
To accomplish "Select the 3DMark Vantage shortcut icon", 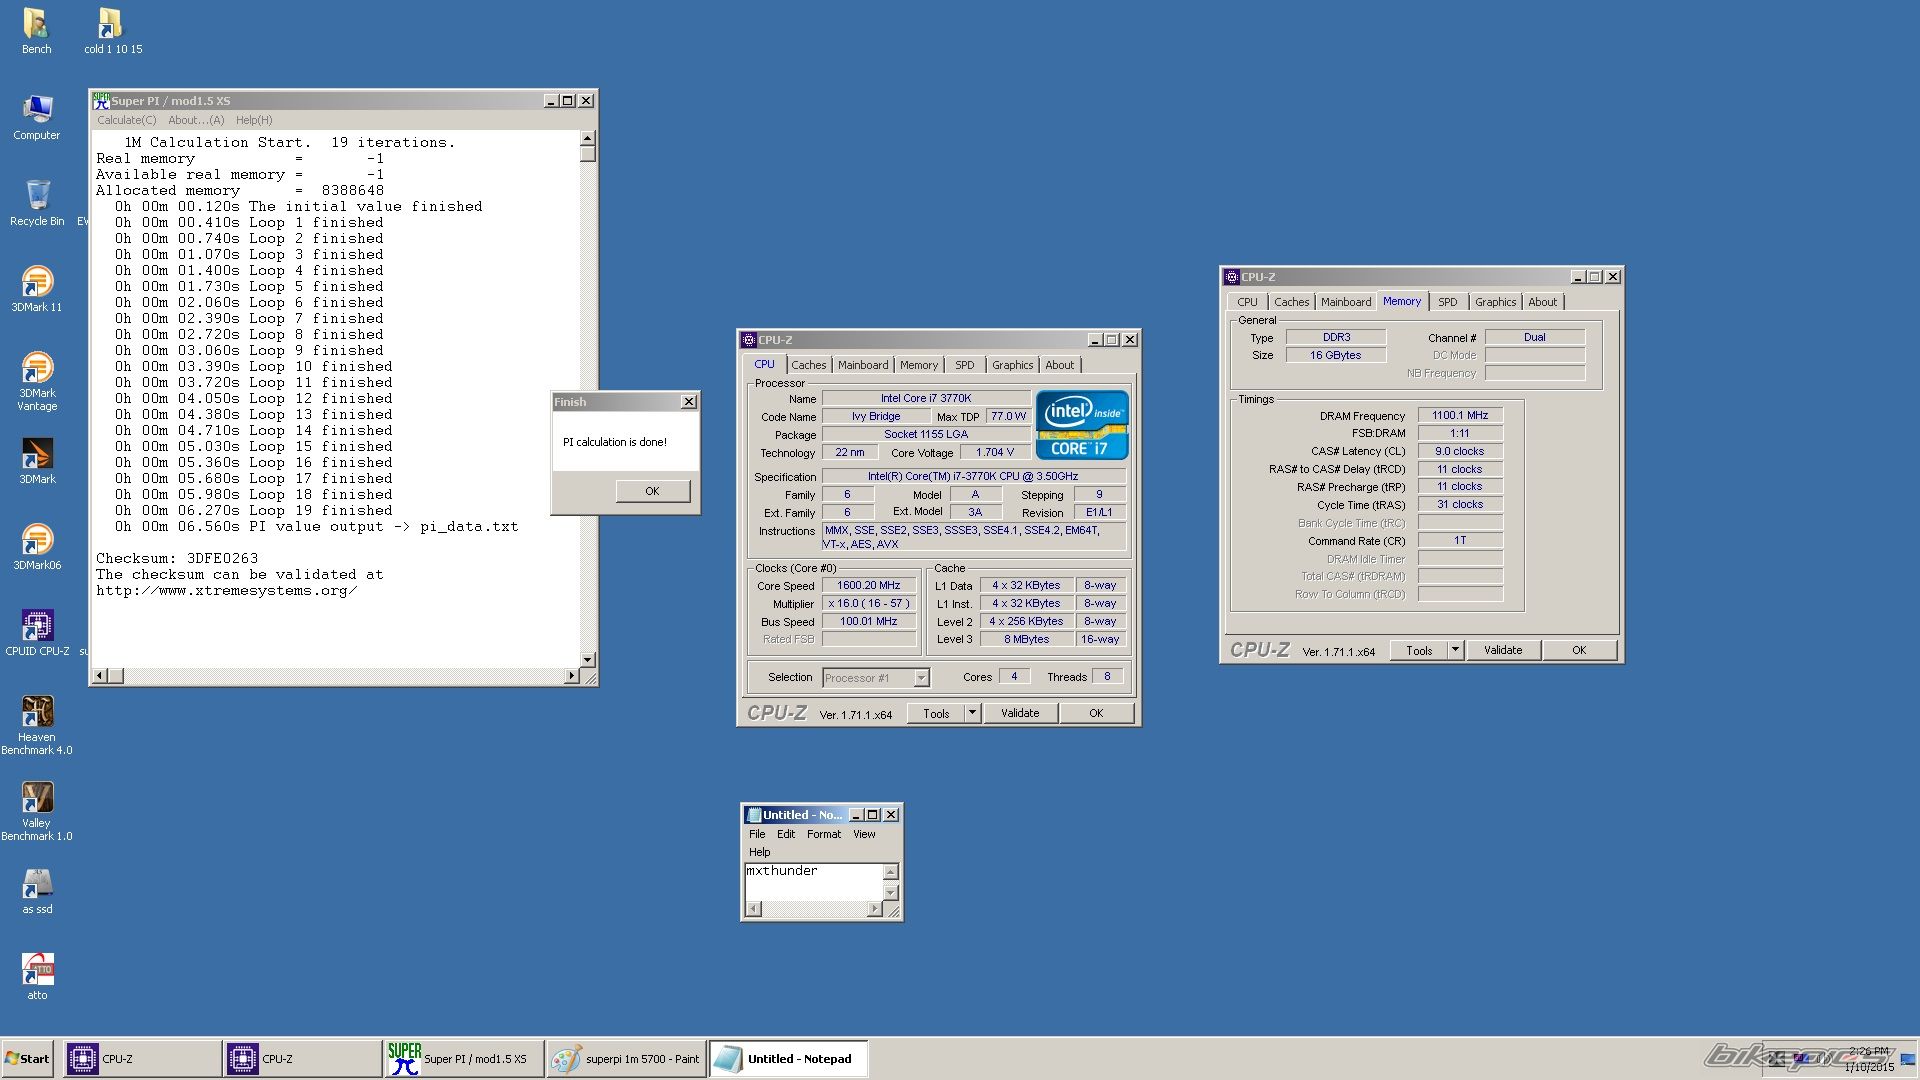I will click(x=37, y=368).
